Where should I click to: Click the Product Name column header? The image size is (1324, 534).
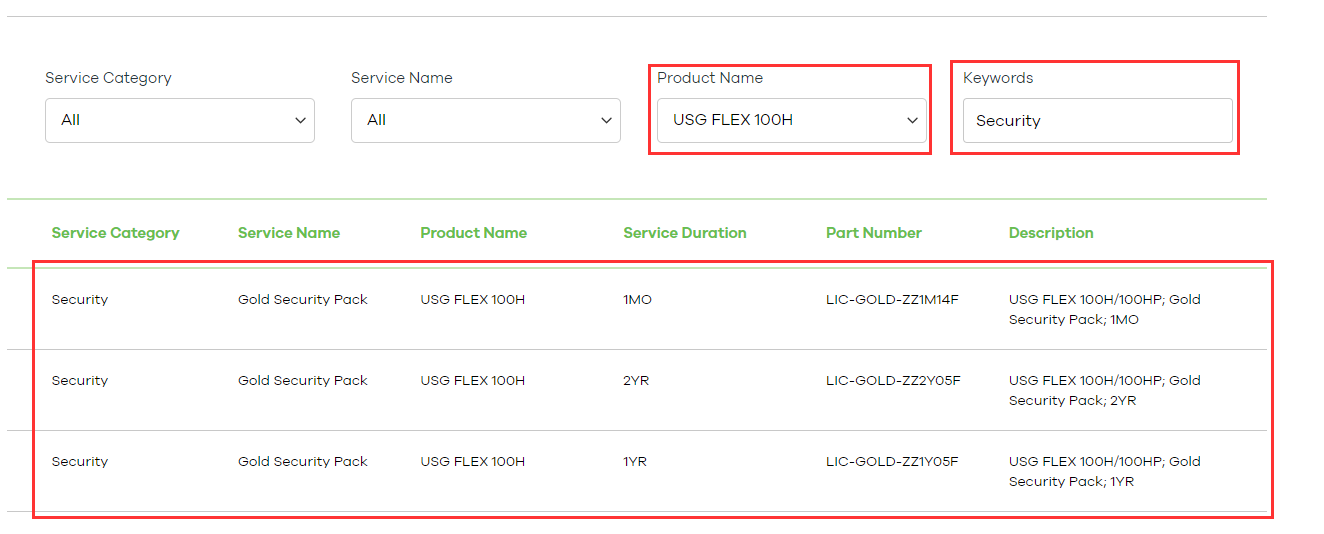tap(473, 233)
